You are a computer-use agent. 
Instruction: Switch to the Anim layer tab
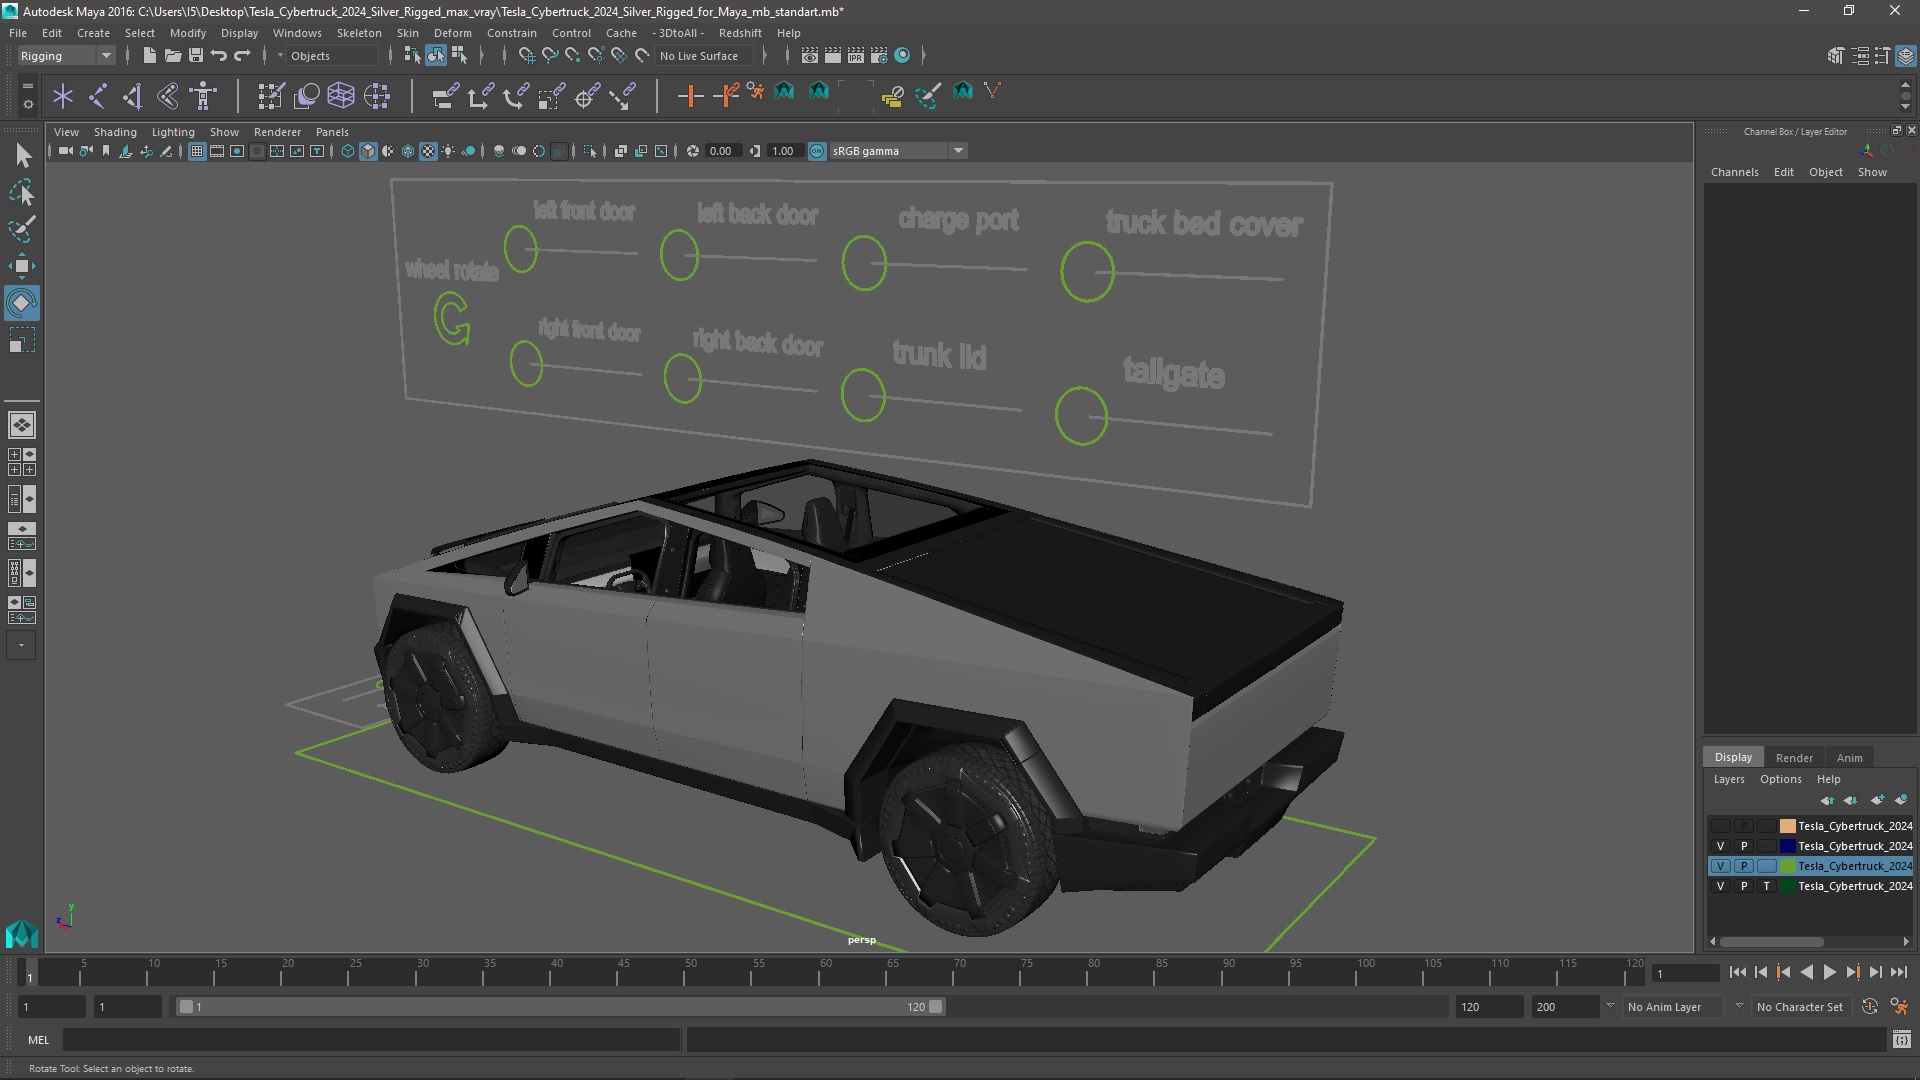pyautogui.click(x=1849, y=758)
